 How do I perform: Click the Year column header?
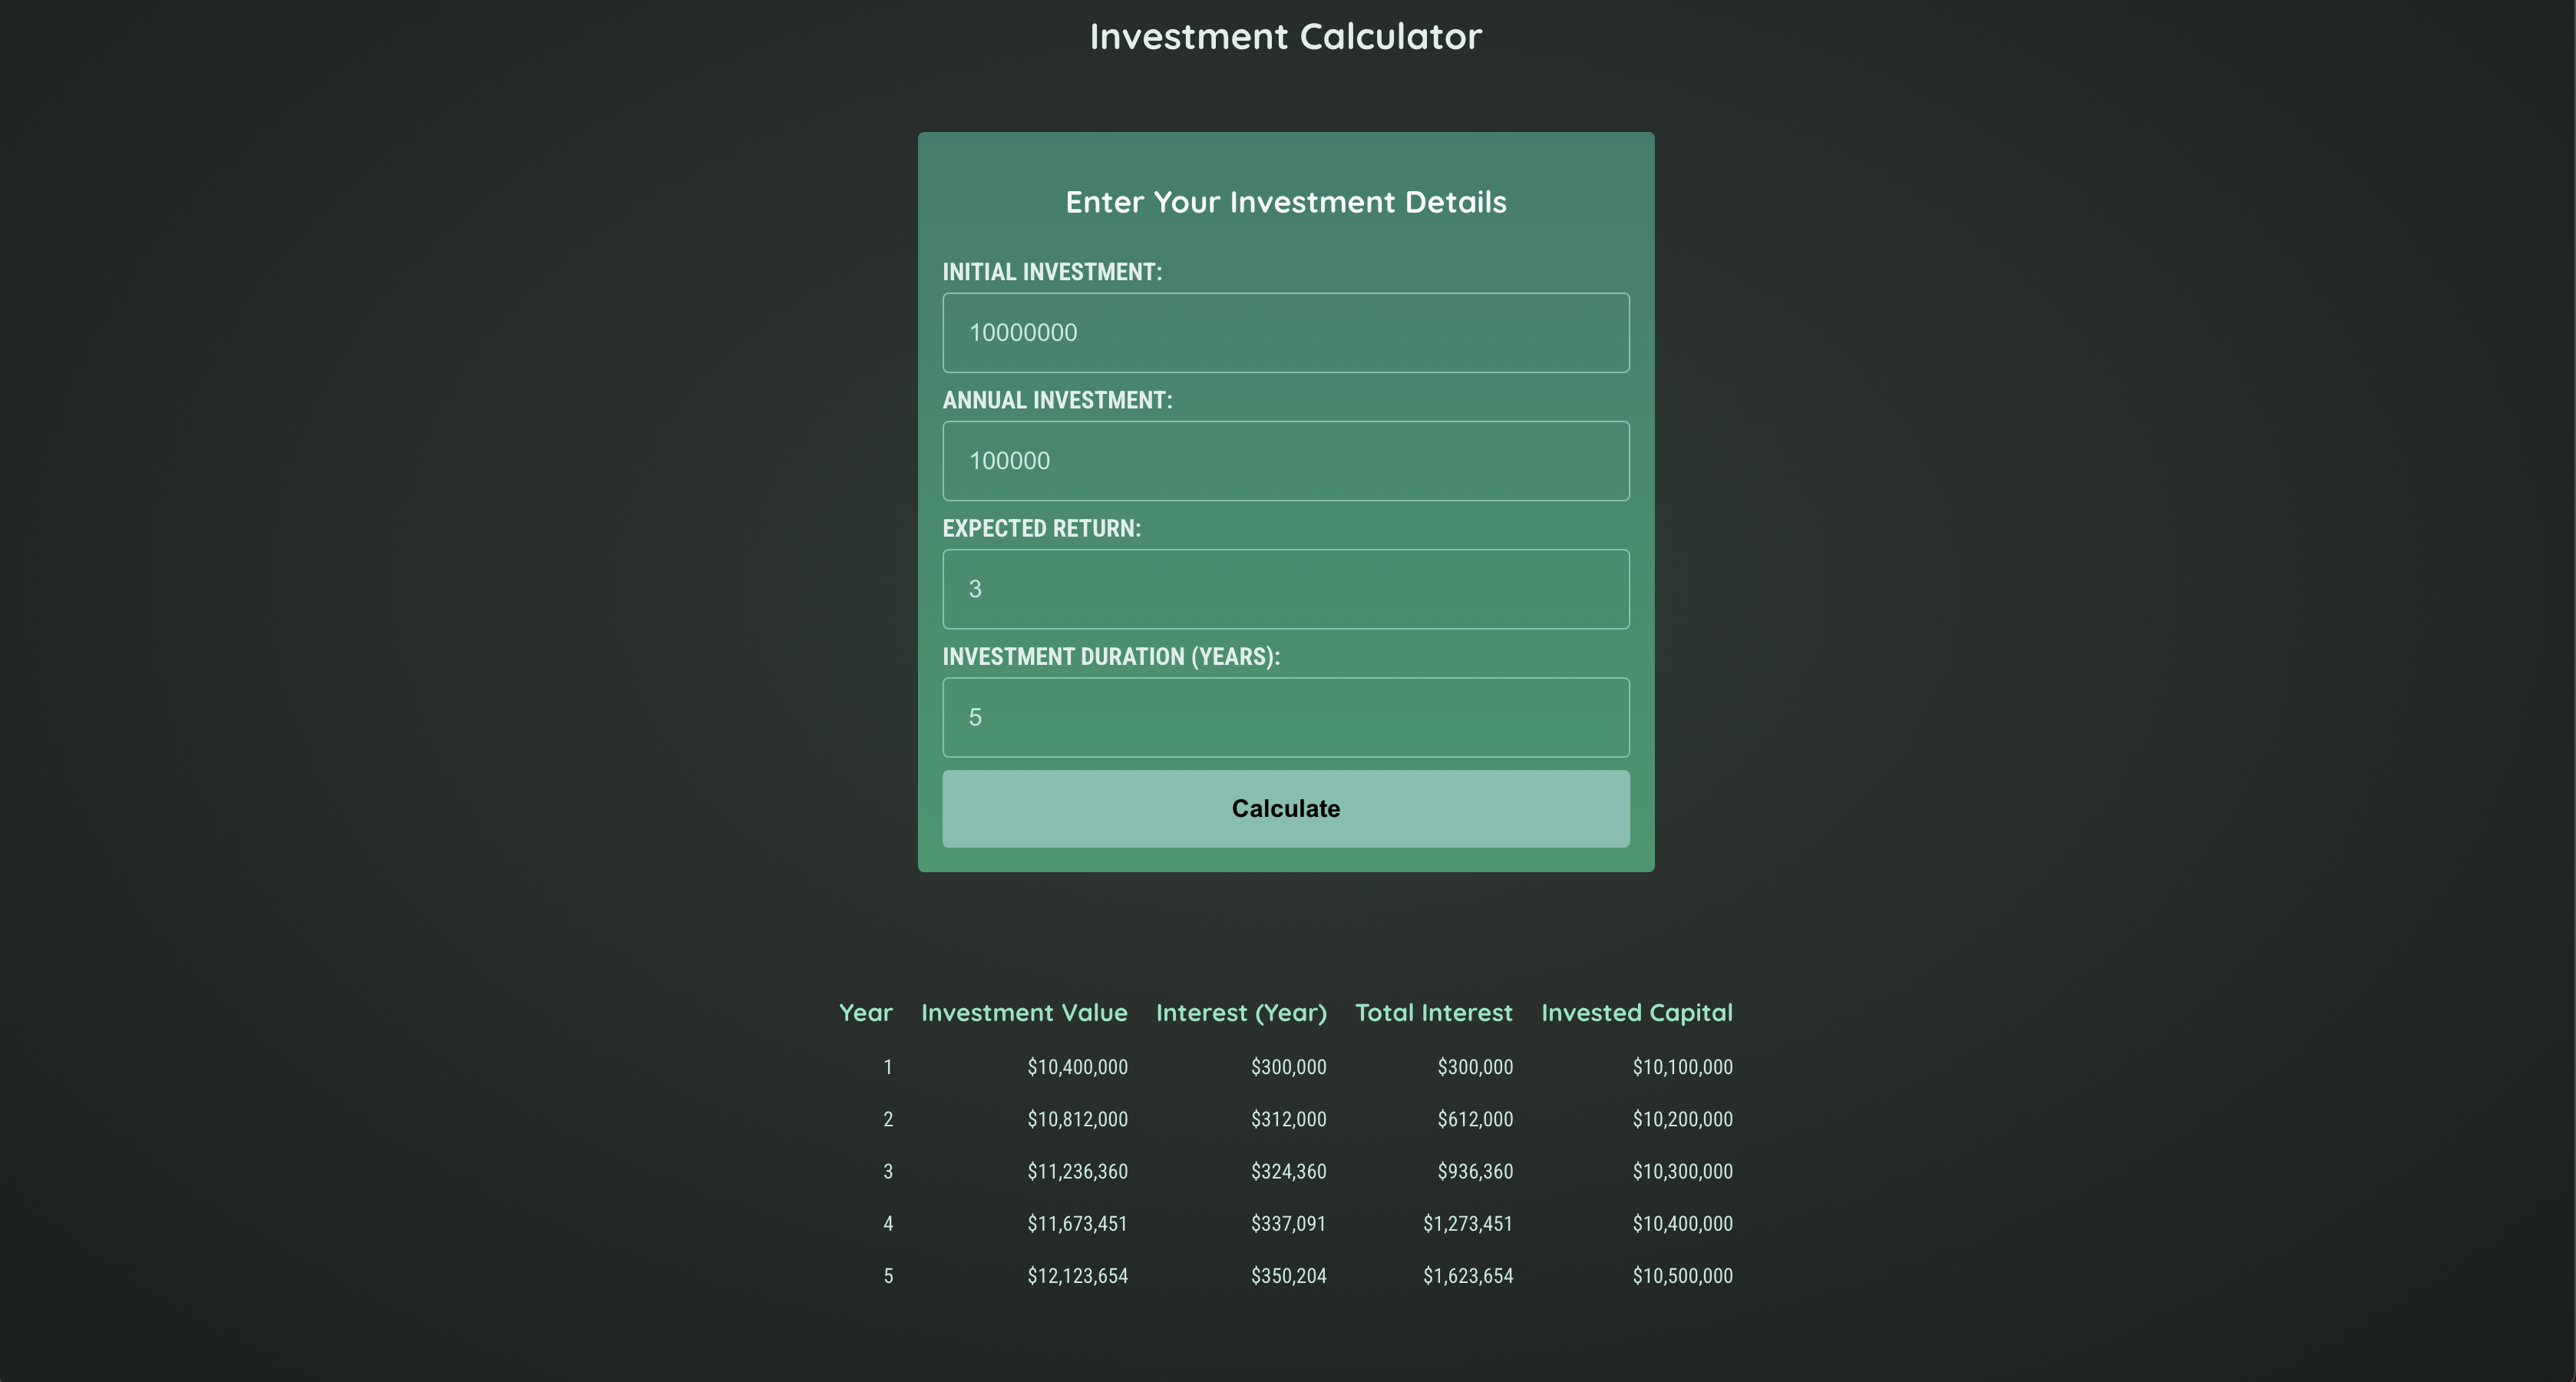(x=865, y=1013)
